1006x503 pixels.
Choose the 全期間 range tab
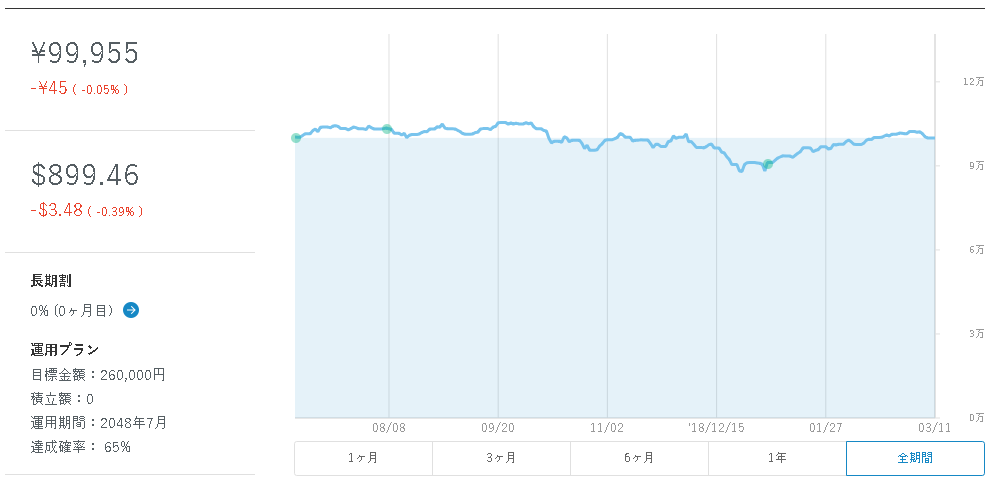pyautogui.click(x=915, y=458)
